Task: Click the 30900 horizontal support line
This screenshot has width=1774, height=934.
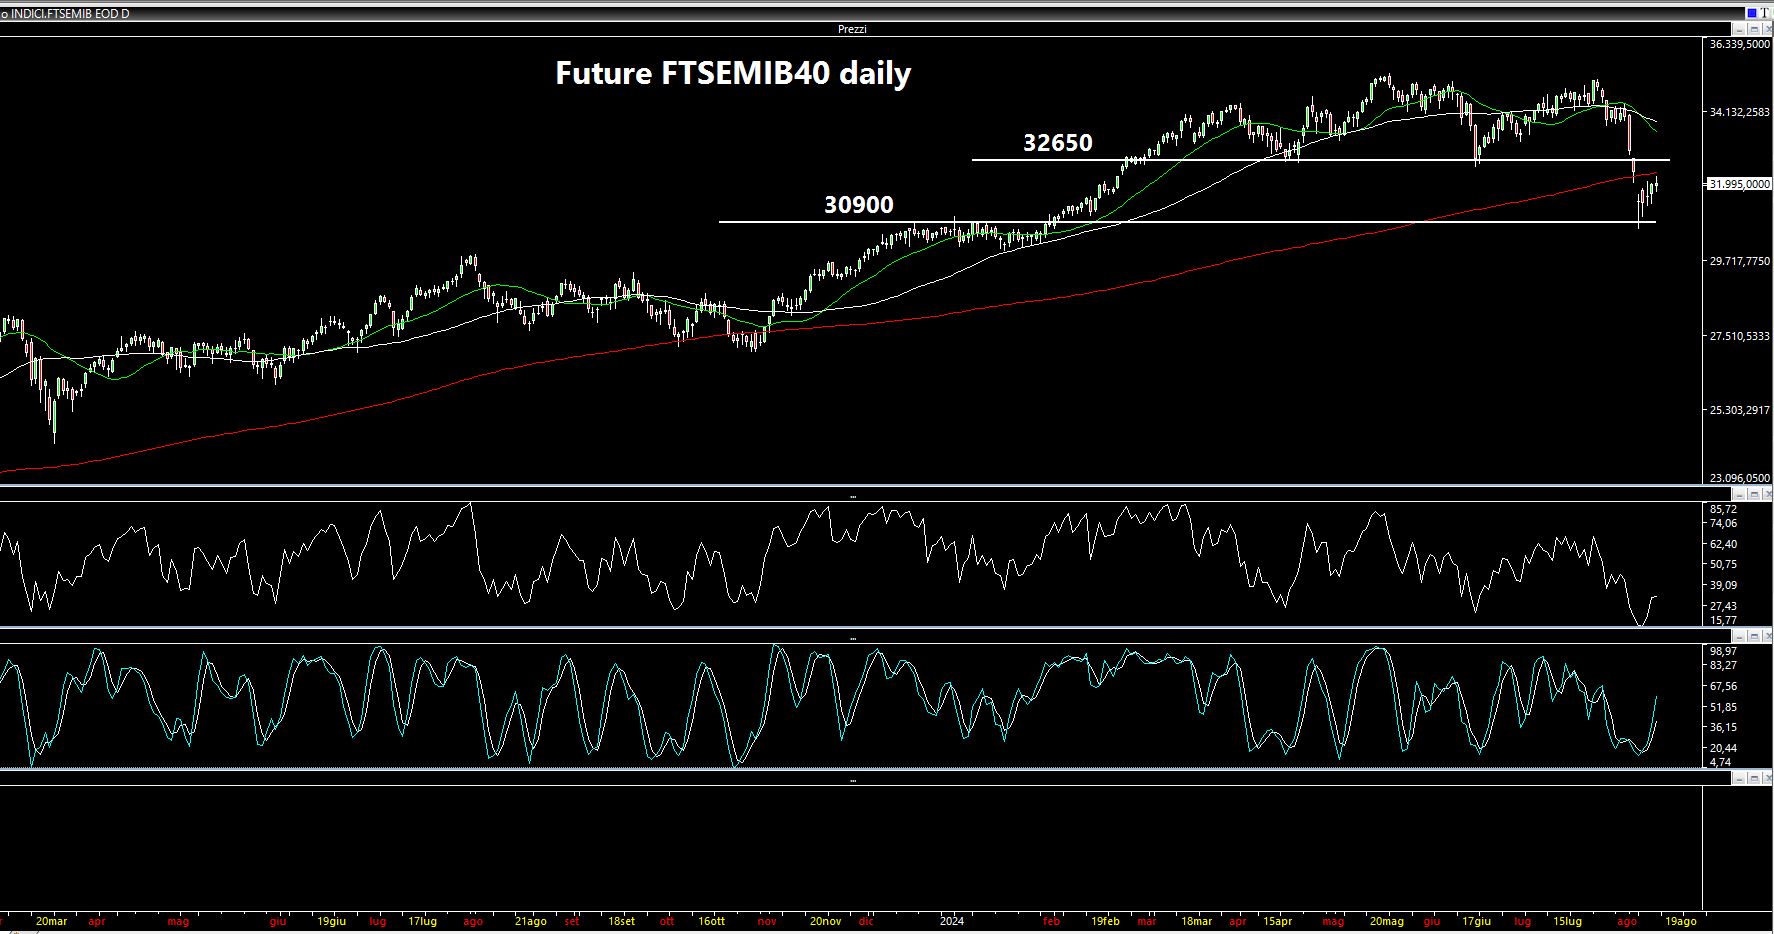Action: pyautogui.click(x=1187, y=222)
